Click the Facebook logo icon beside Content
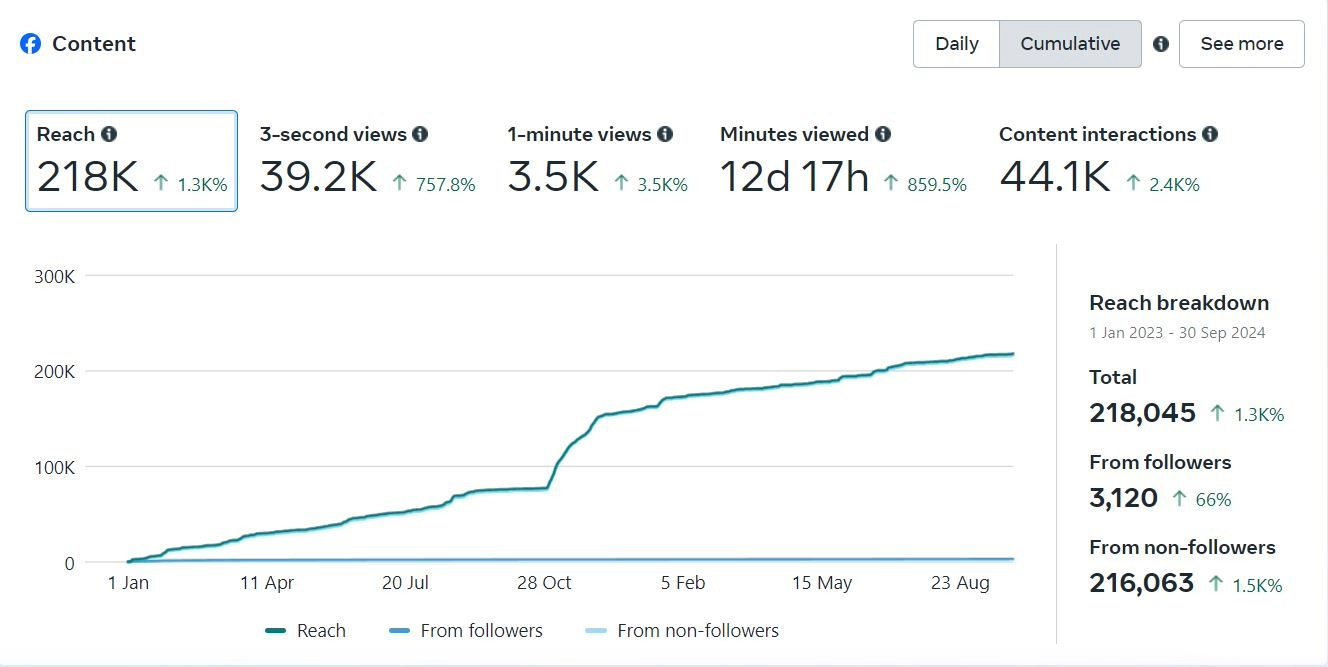Screen dimensions: 1328x667 [x=31, y=44]
